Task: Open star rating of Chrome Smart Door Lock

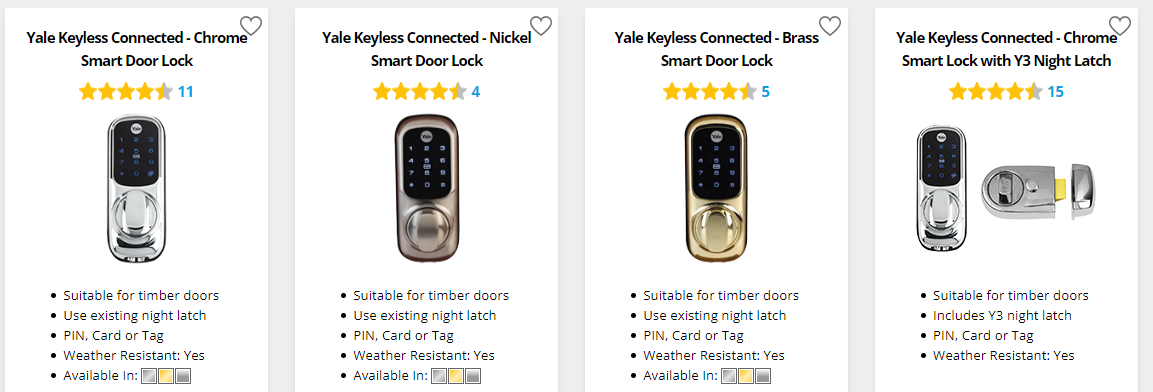Action: click(x=126, y=92)
